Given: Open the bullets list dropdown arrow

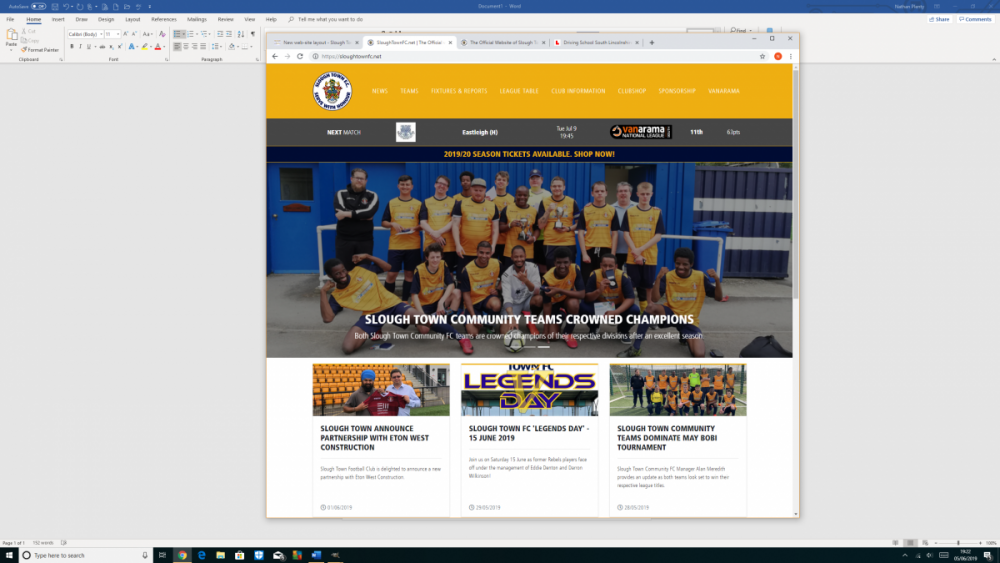Looking at the screenshot, I should (184, 34).
